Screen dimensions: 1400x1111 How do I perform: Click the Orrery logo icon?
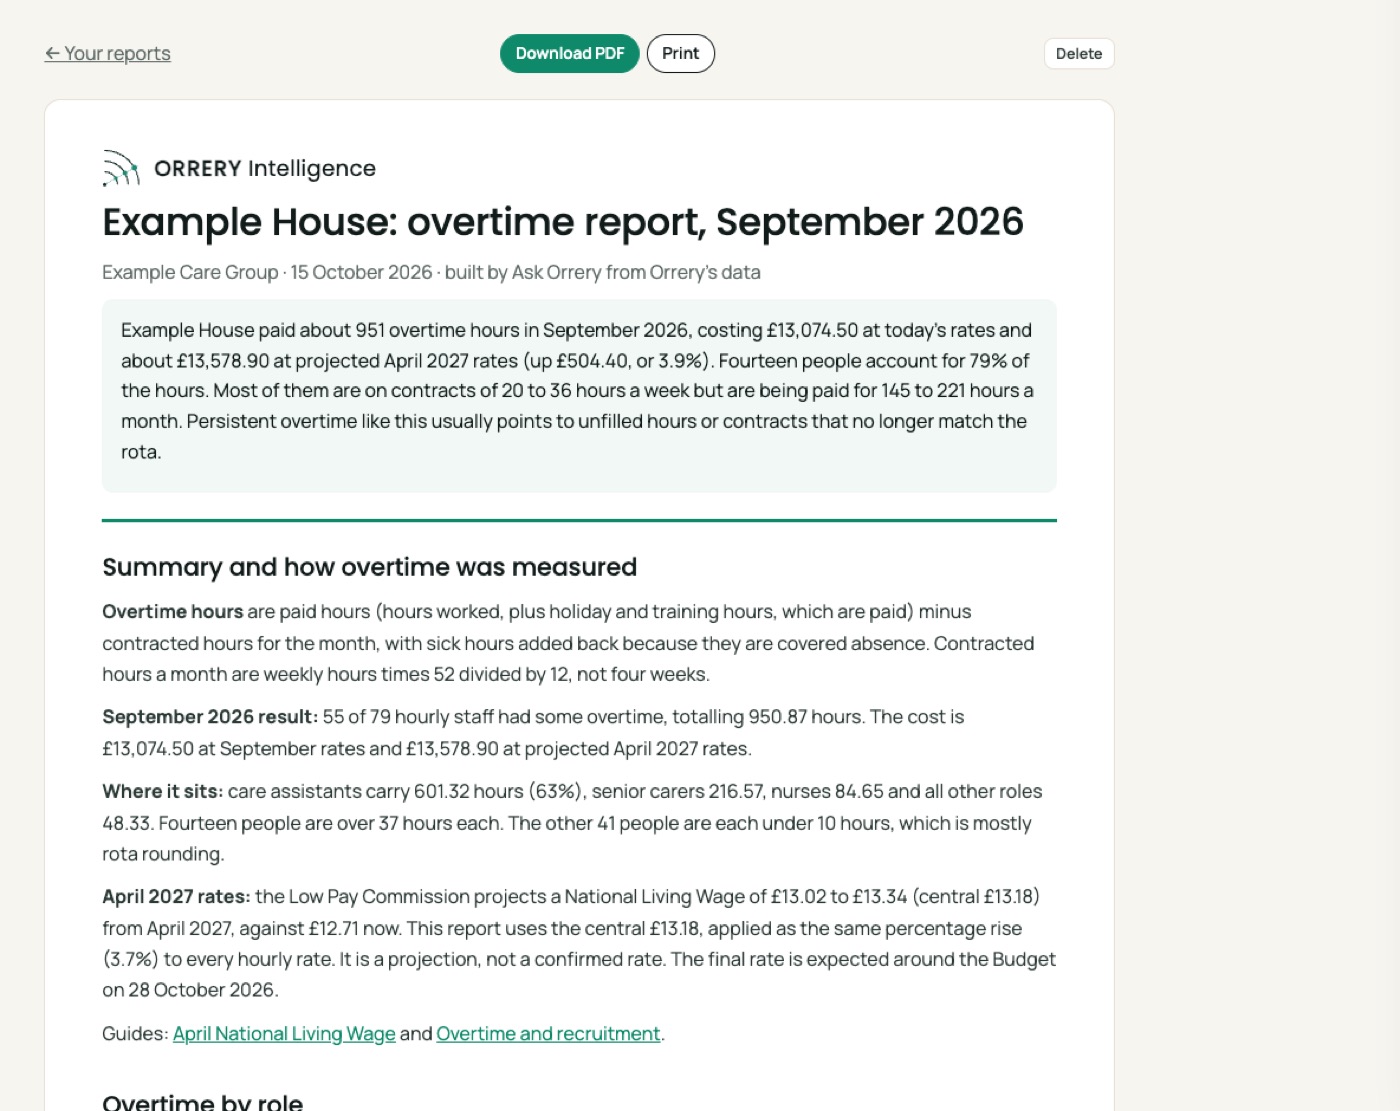click(x=121, y=168)
